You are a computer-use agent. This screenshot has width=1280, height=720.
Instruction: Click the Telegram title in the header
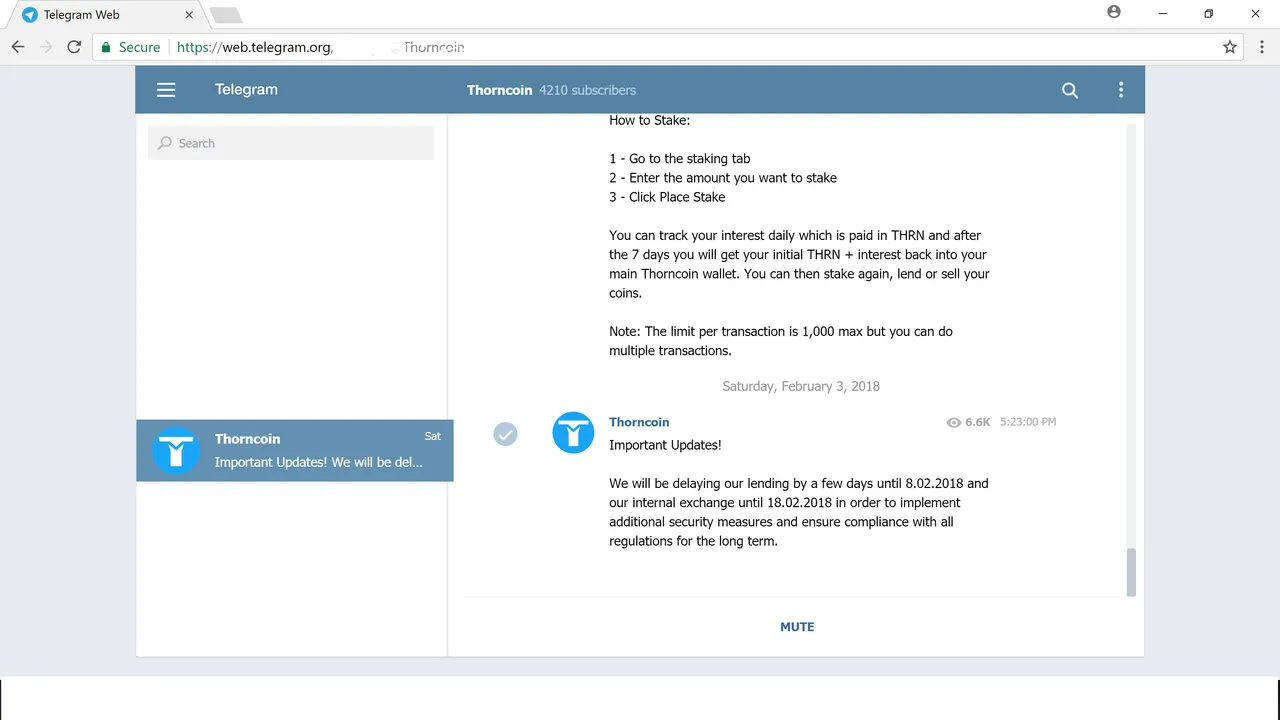point(246,89)
